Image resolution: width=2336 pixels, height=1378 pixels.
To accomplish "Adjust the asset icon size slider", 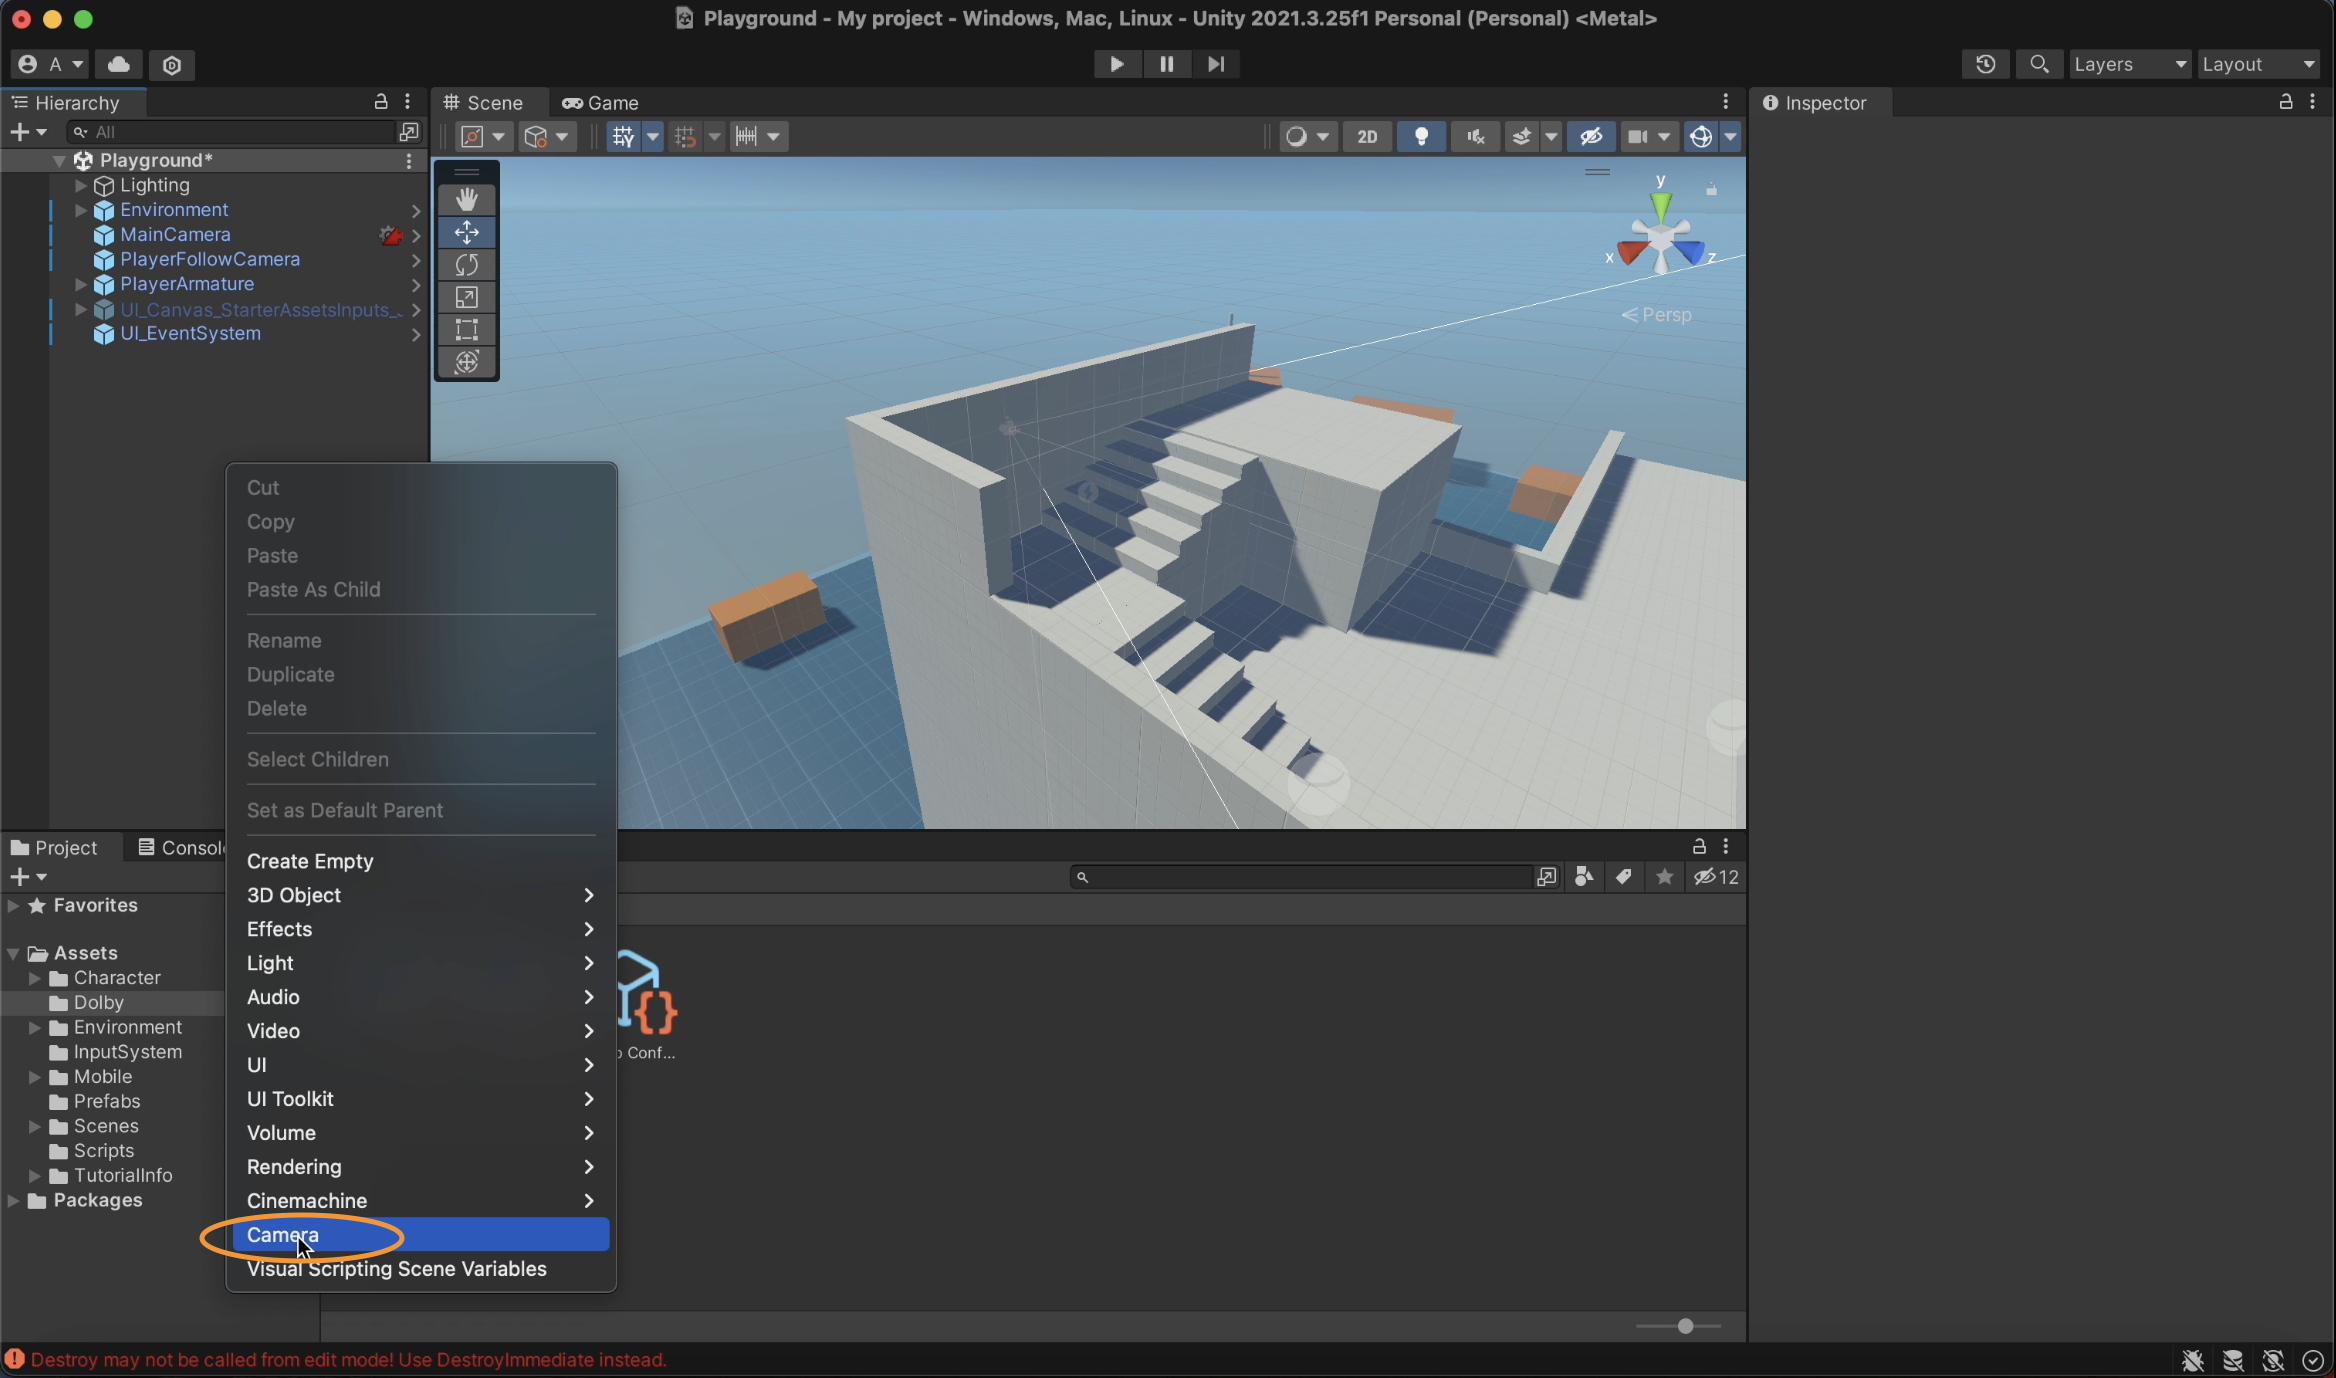I will coord(1685,1326).
